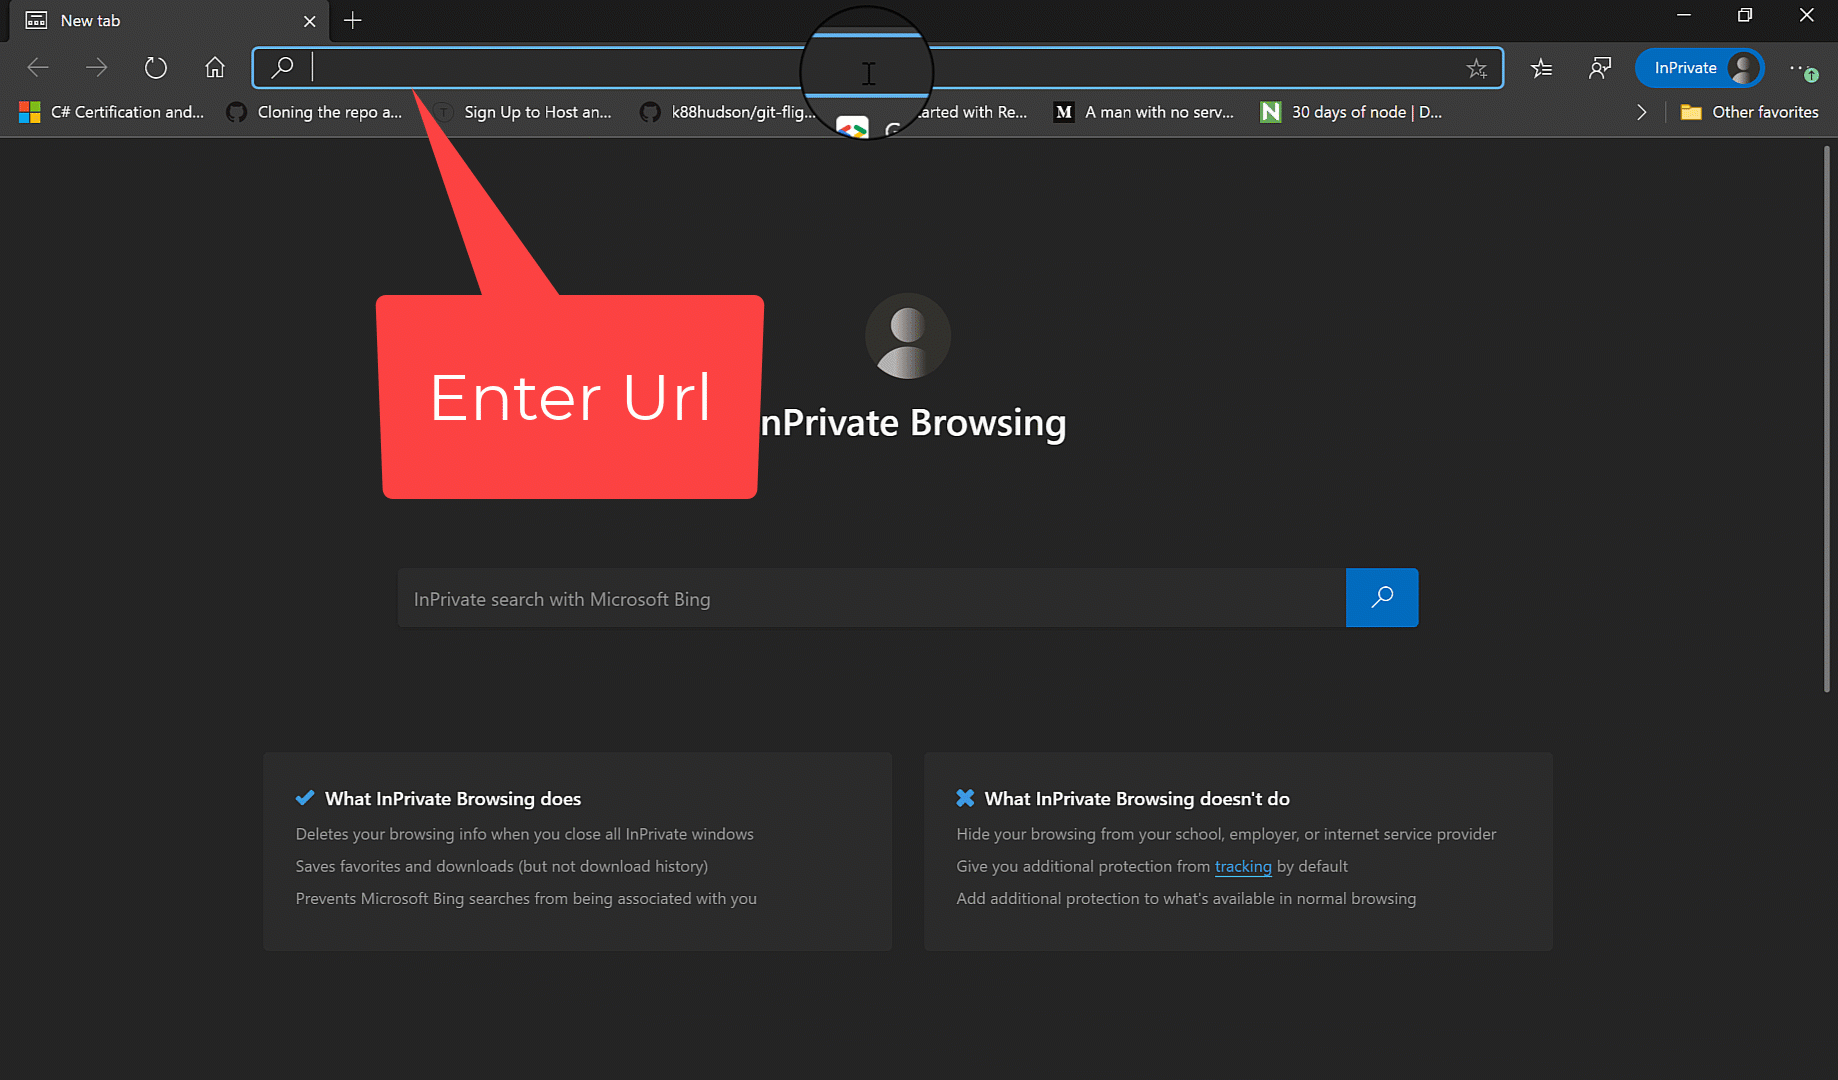Open C# Certification bookmark
This screenshot has height=1080, width=1838.
112,112
